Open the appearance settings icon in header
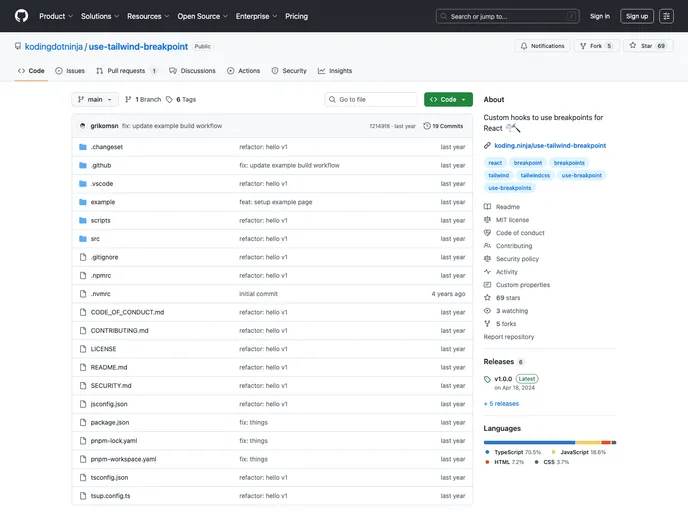The height and width of the screenshot is (512, 688). pos(666,16)
